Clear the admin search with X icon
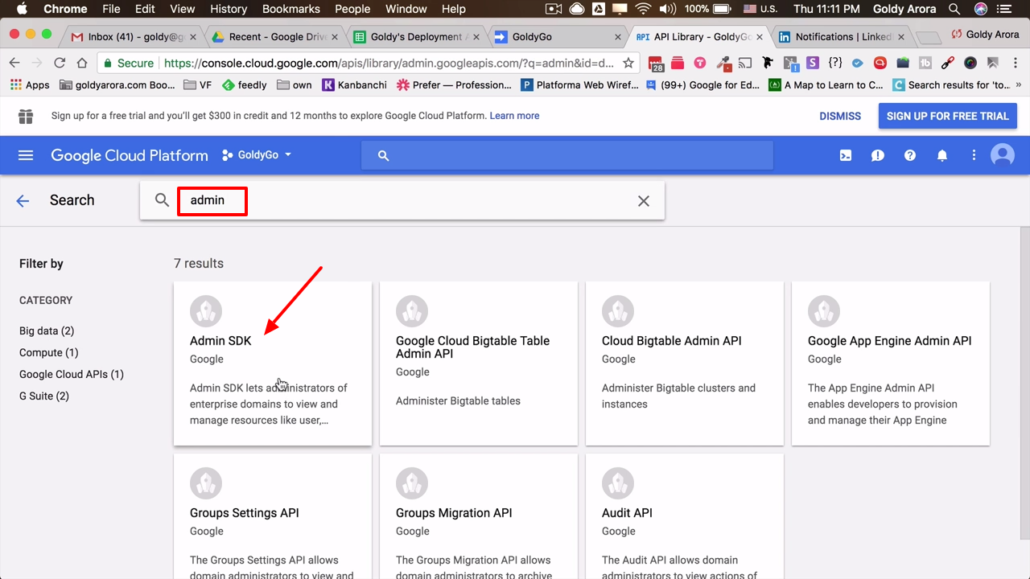The width and height of the screenshot is (1030, 579). point(643,201)
